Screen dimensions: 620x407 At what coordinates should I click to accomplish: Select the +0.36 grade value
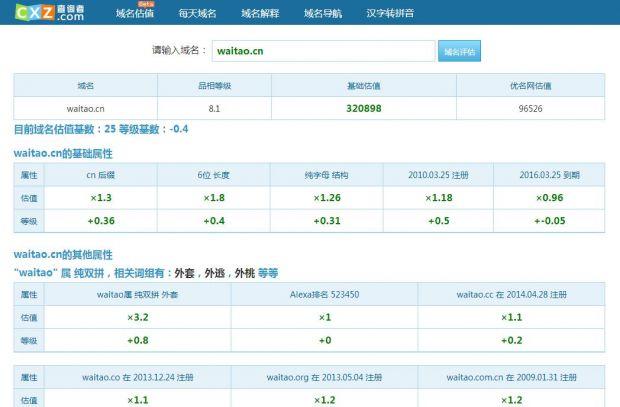pos(101,221)
